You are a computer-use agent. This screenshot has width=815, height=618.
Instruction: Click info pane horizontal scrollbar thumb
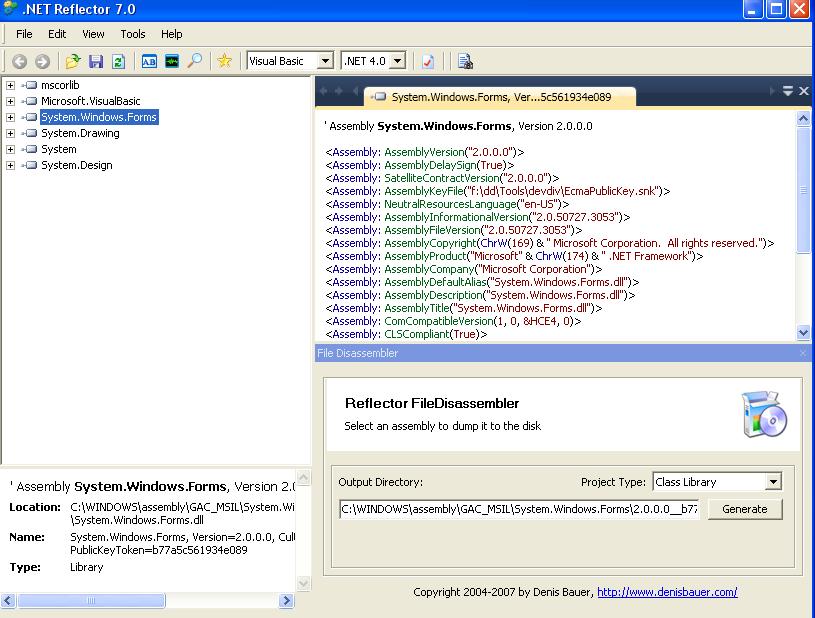tap(91, 600)
